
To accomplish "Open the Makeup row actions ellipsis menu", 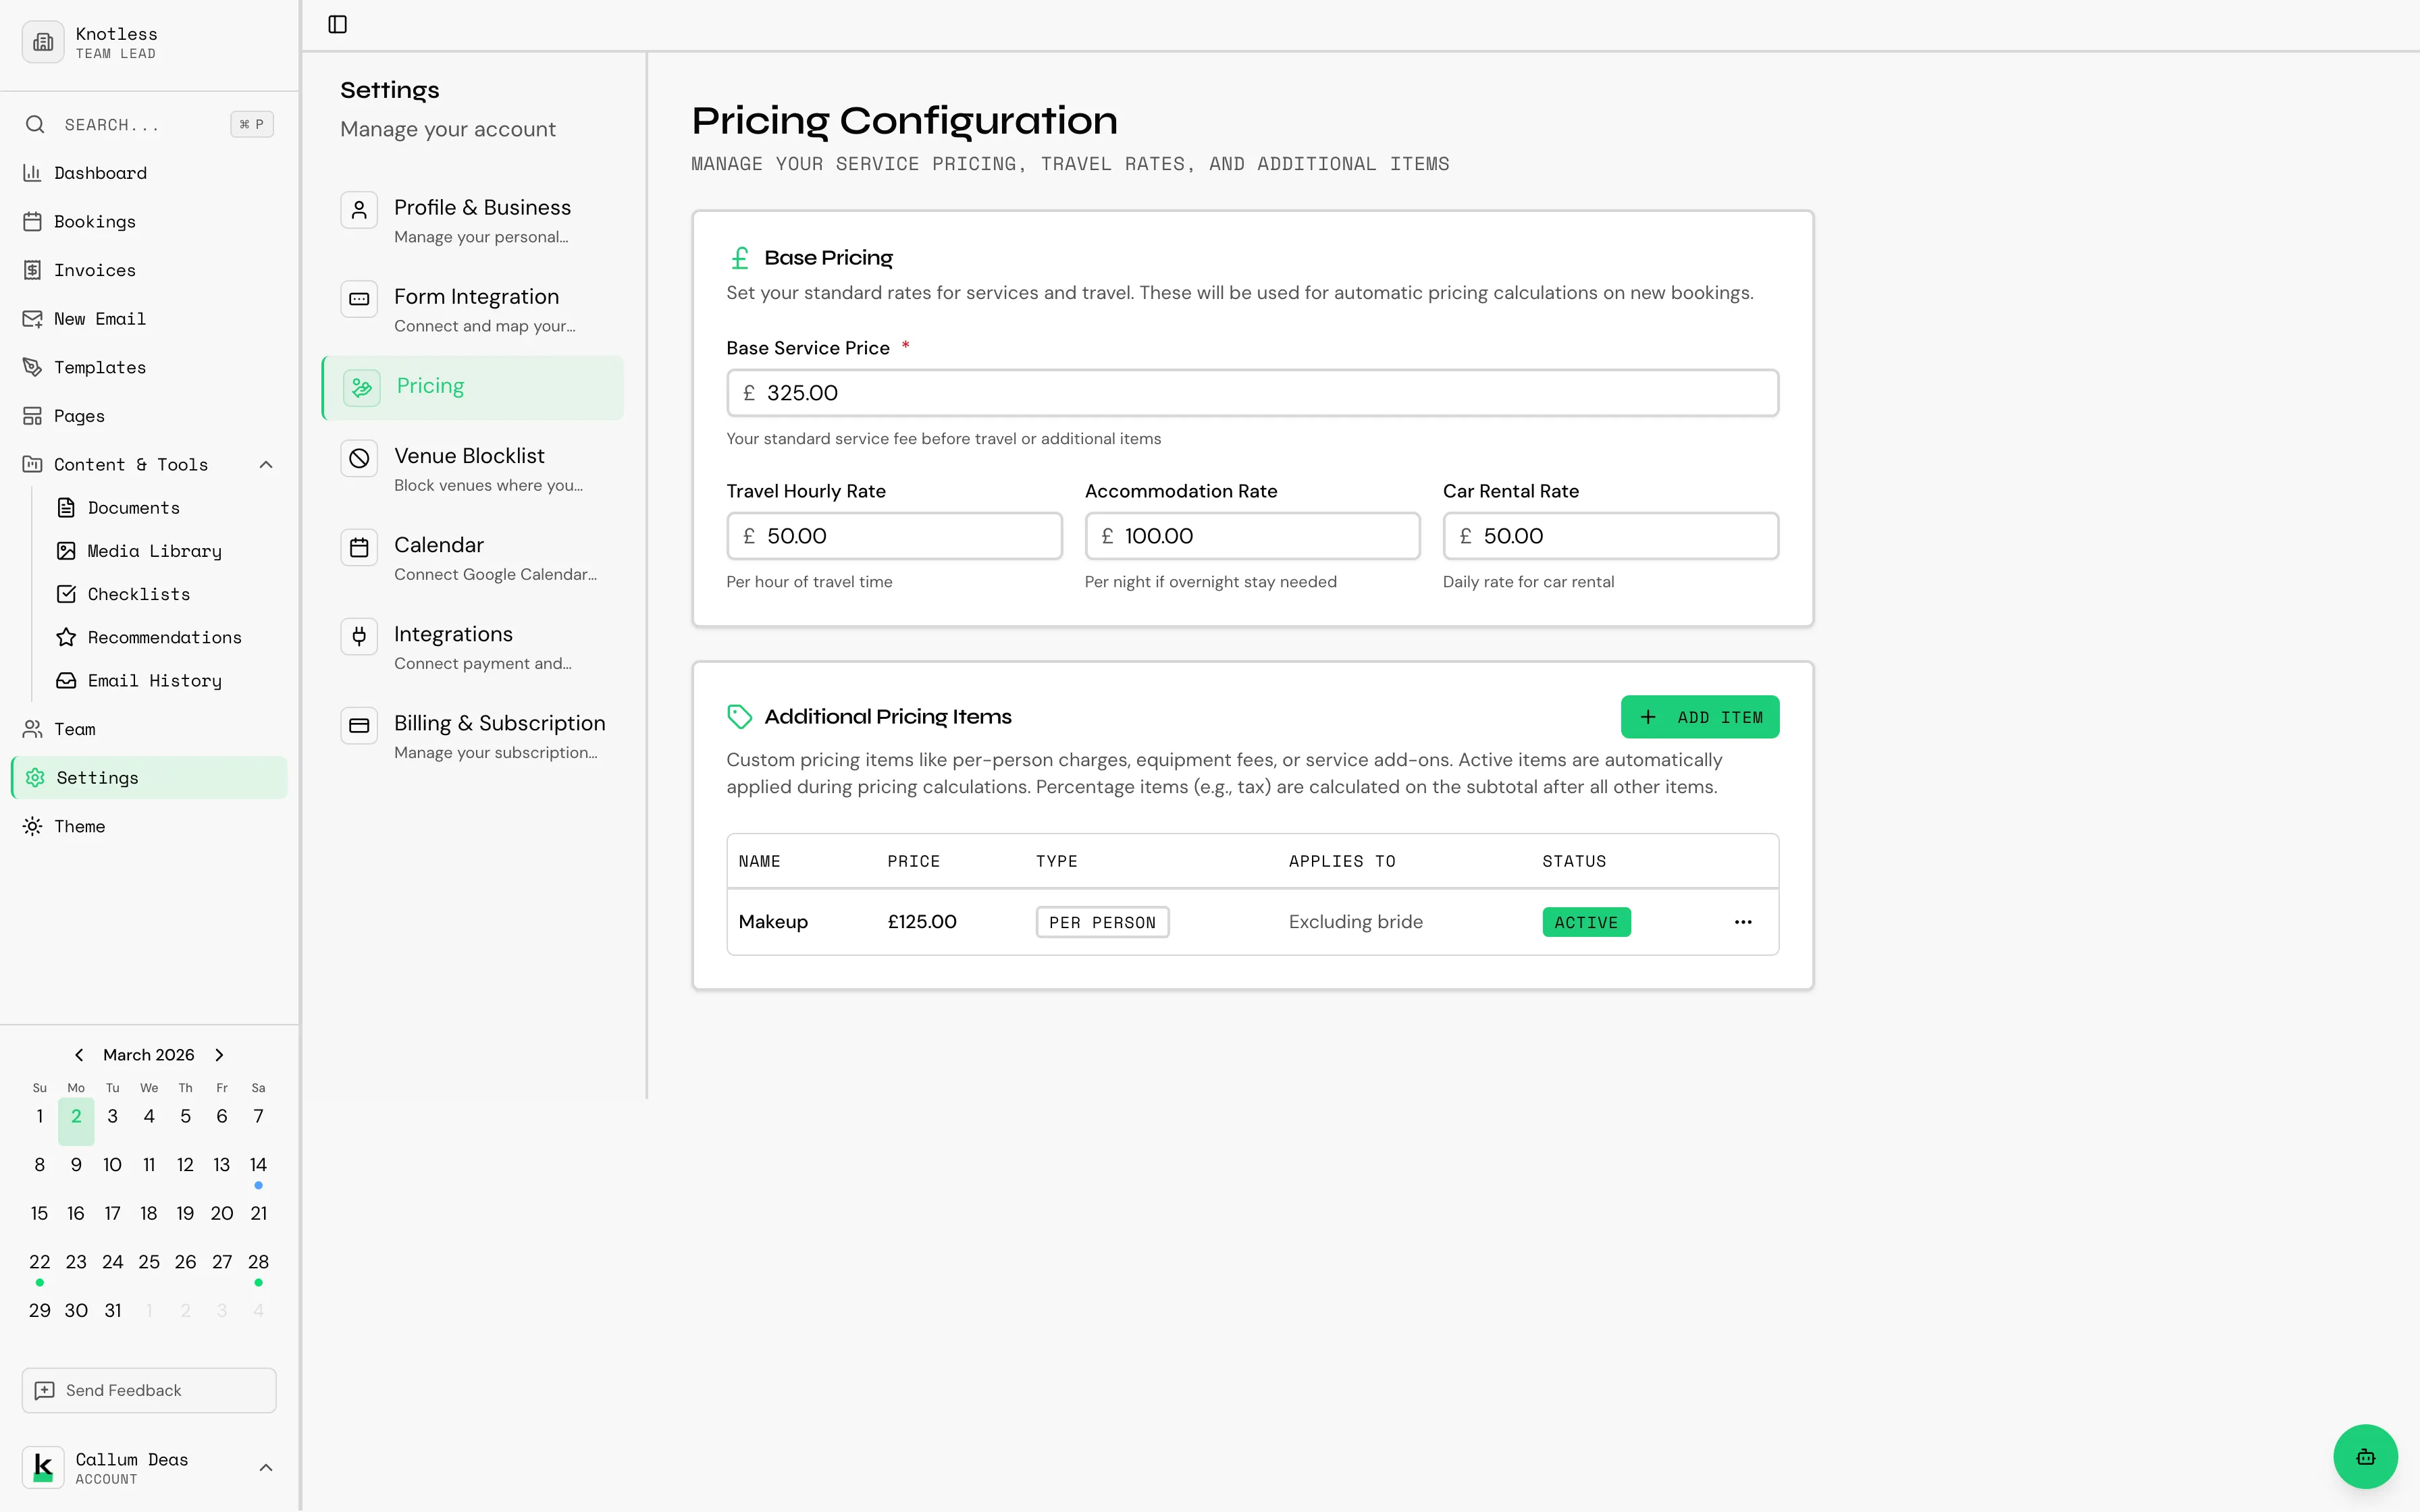I will tap(1742, 921).
